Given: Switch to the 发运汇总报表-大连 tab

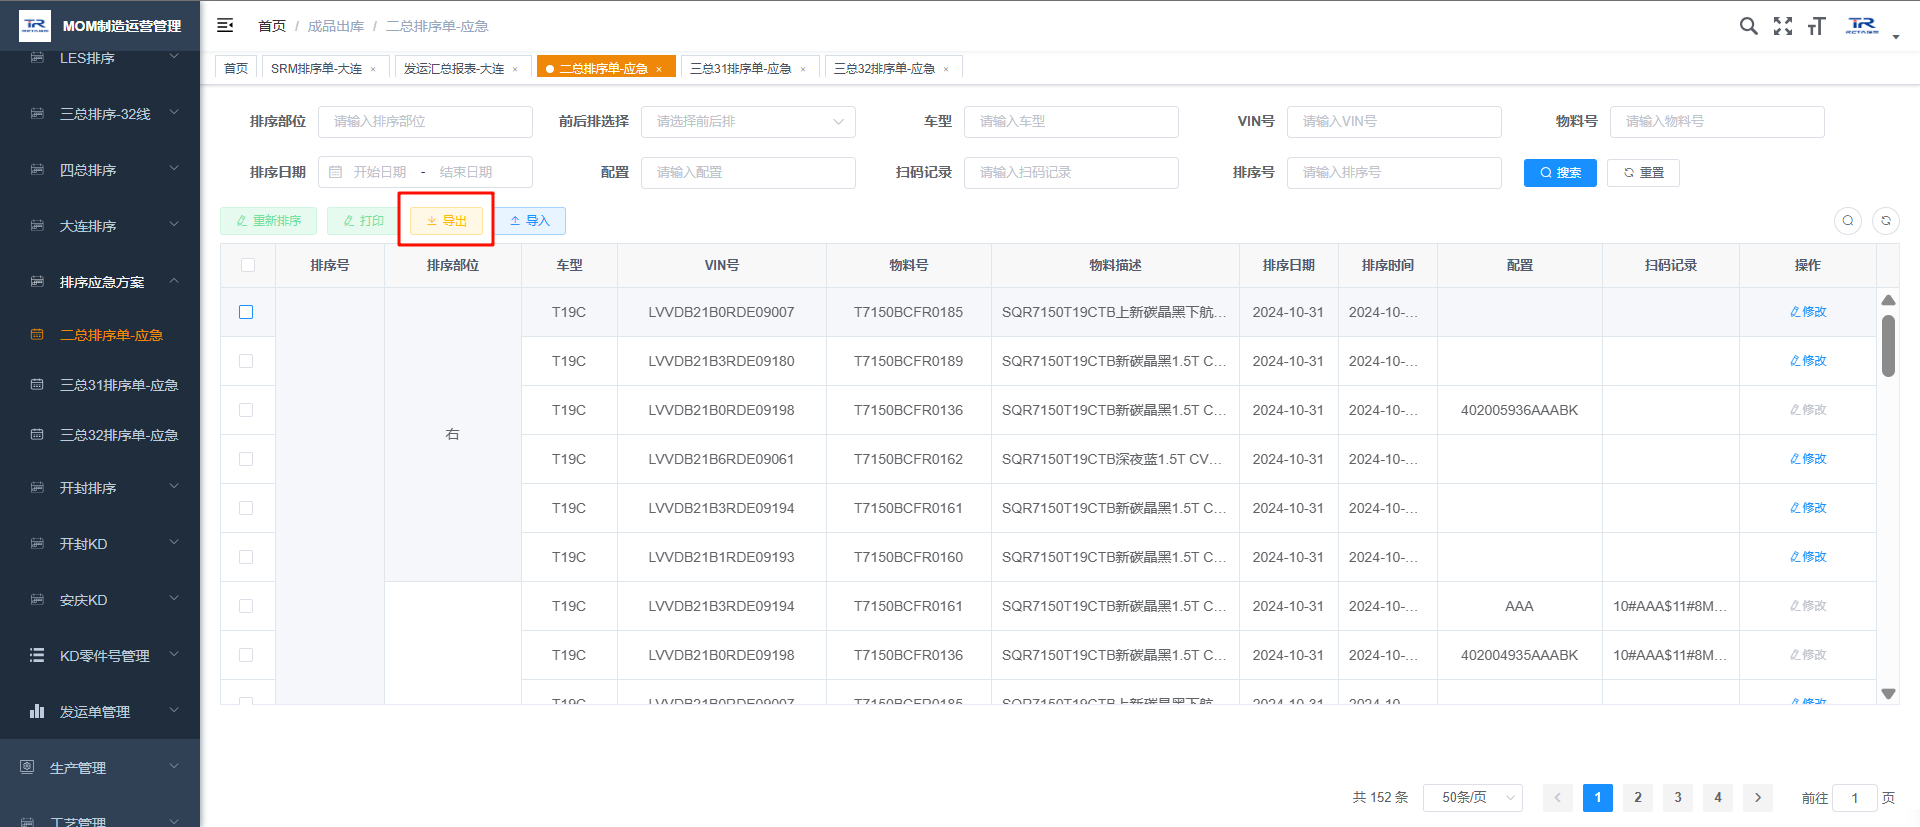Looking at the screenshot, I should click(454, 68).
